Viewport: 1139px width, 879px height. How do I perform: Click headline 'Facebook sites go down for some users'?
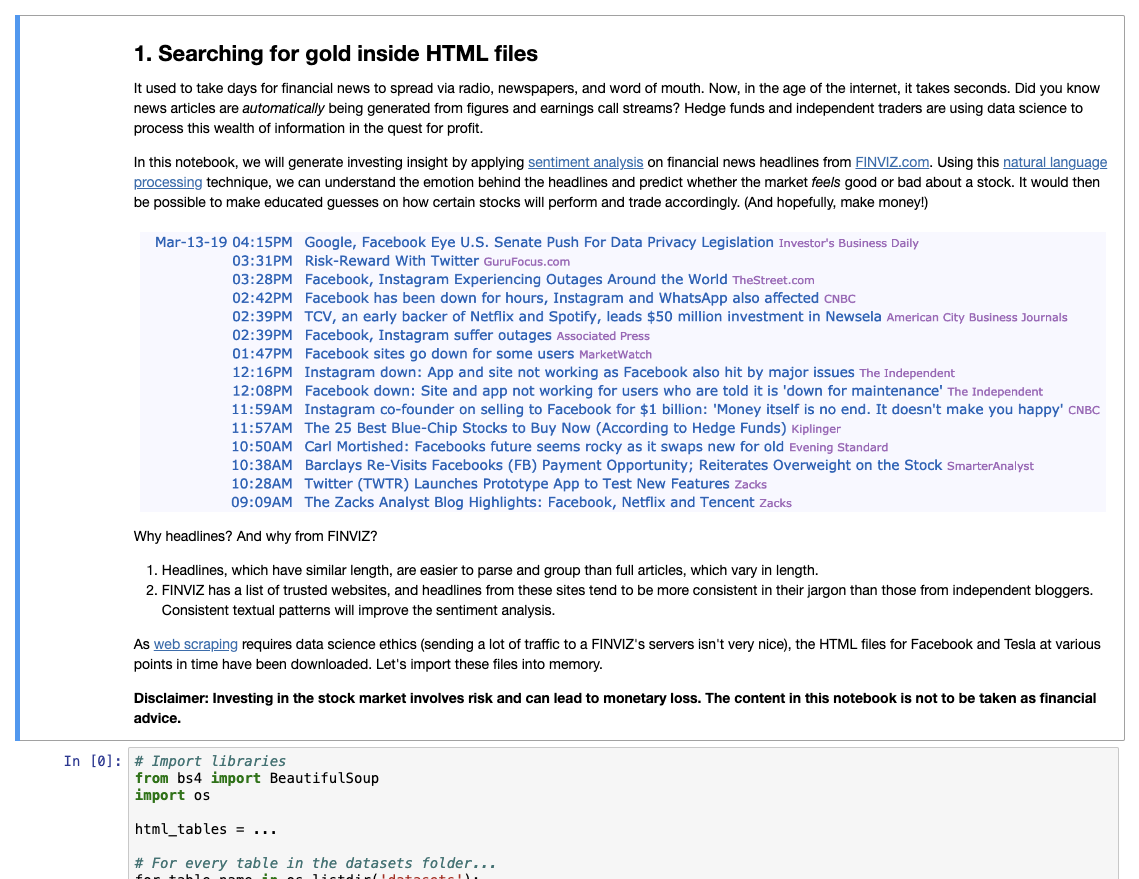pos(439,354)
